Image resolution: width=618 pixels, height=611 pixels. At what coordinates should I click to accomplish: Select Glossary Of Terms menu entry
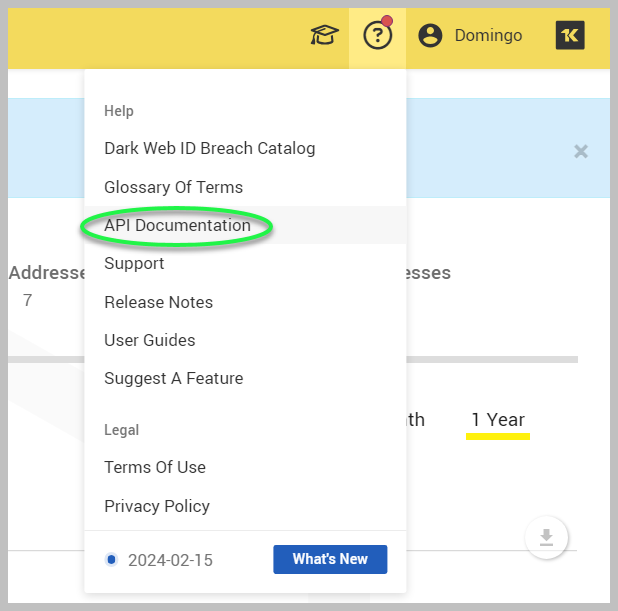(173, 187)
